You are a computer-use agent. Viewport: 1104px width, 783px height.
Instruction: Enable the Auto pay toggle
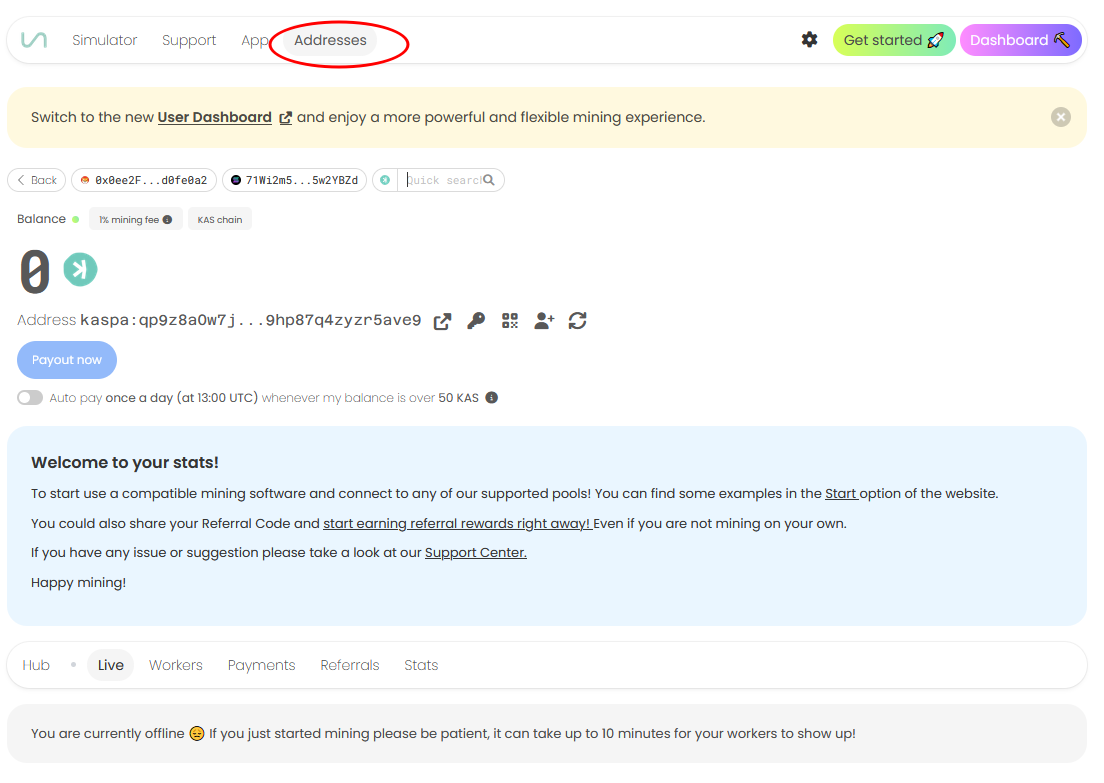click(30, 398)
